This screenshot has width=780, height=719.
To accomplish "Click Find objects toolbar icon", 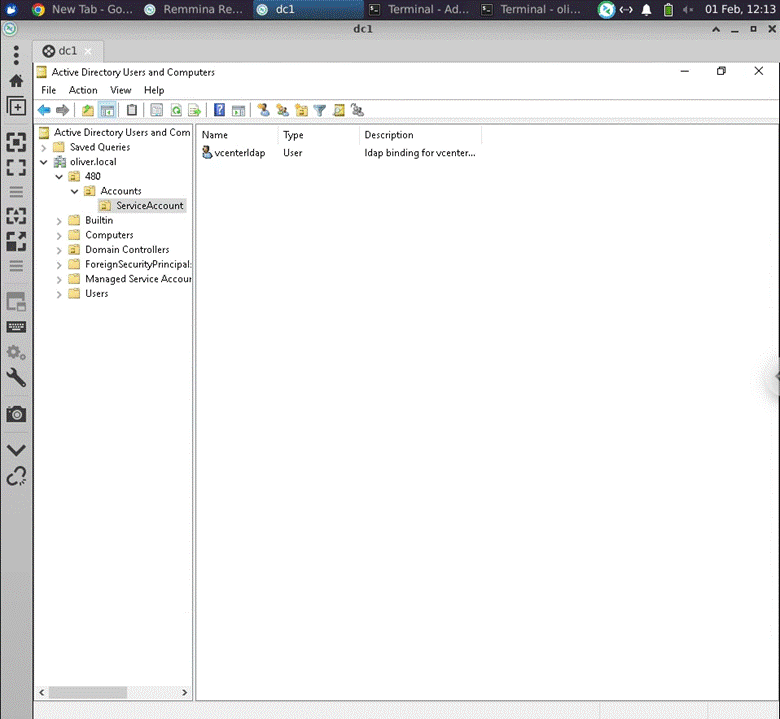I will click(339, 110).
